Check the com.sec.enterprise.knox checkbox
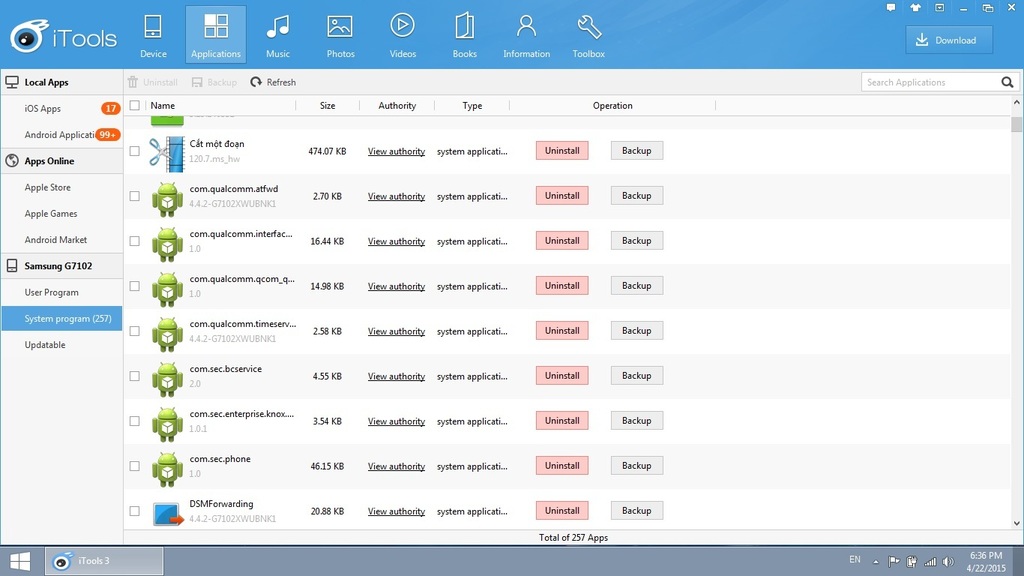The height and width of the screenshot is (576, 1024). pyautogui.click(x=135, y=421)
